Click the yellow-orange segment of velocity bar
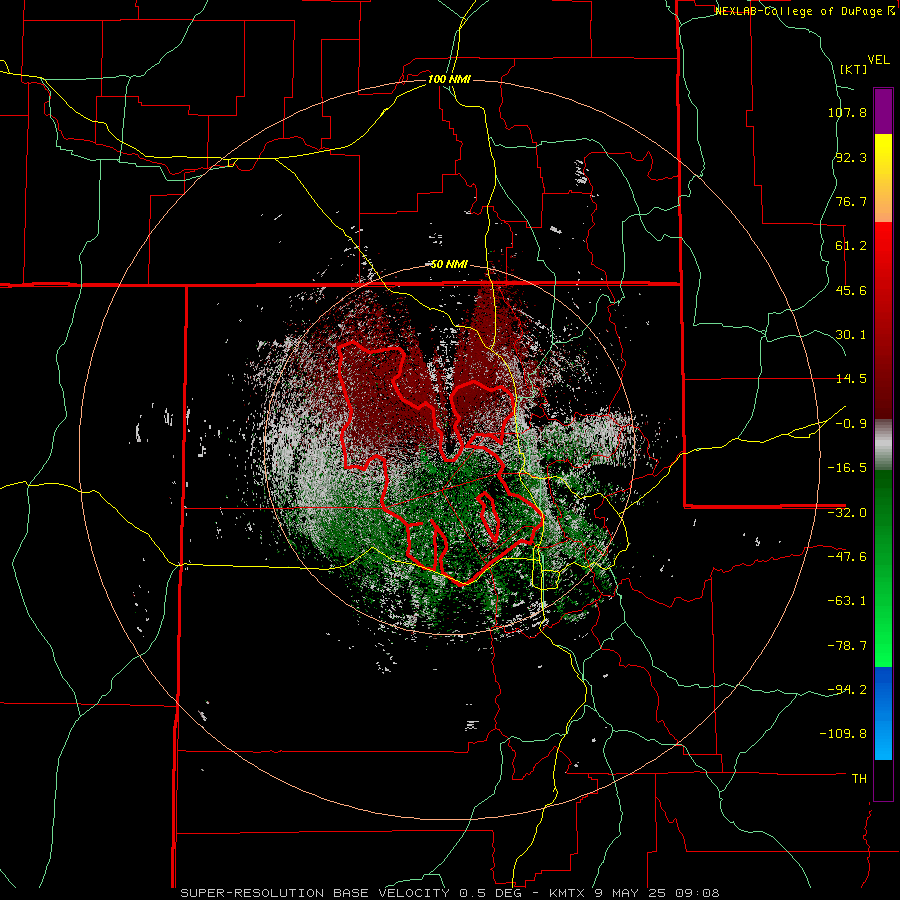 [x=883, y=178]
